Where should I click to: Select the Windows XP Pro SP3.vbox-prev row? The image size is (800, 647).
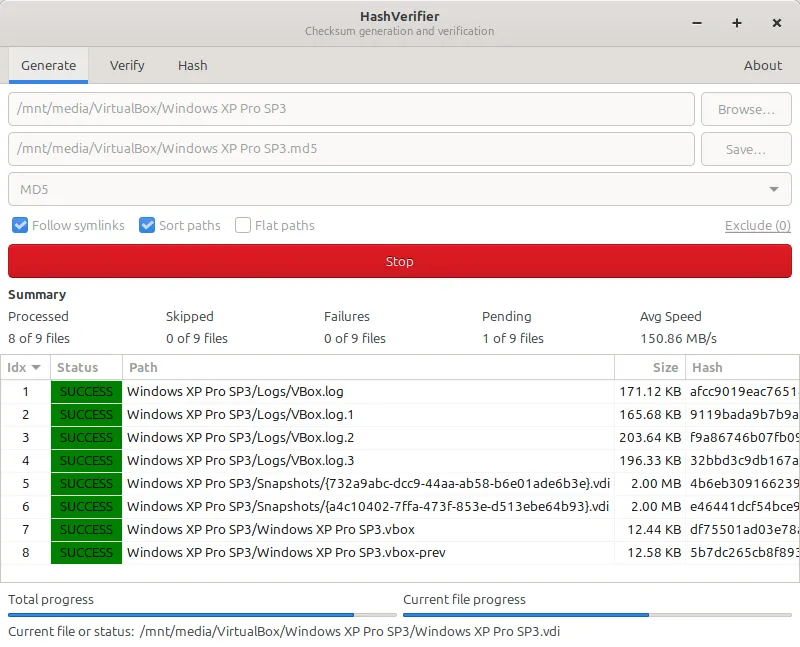tap(400, 552)
